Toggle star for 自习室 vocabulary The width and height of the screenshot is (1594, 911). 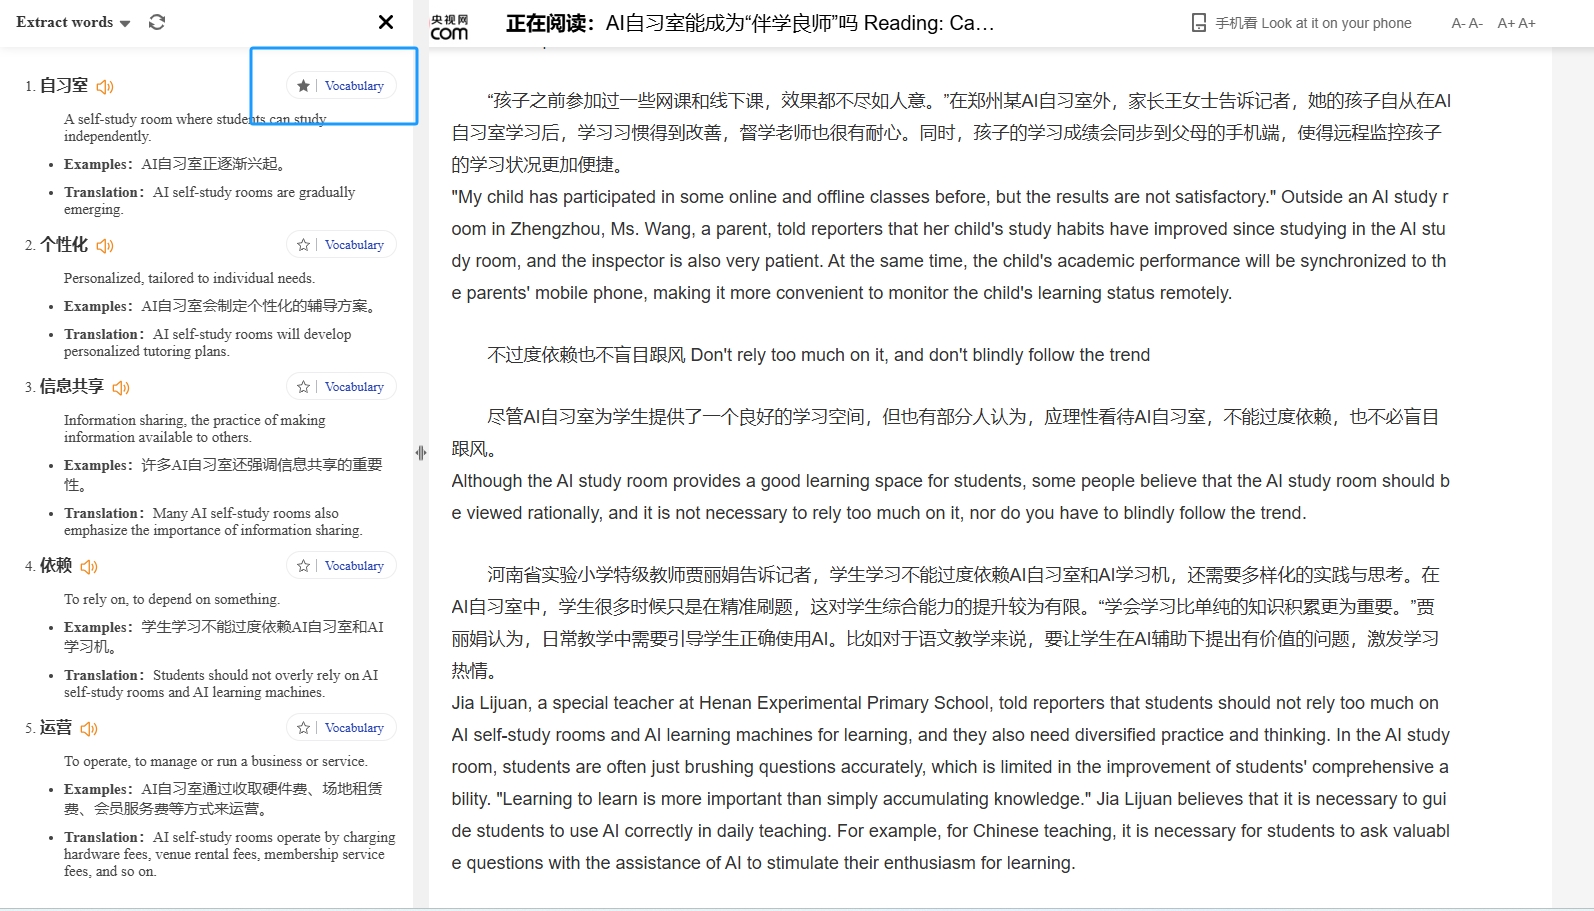[304, 86]
